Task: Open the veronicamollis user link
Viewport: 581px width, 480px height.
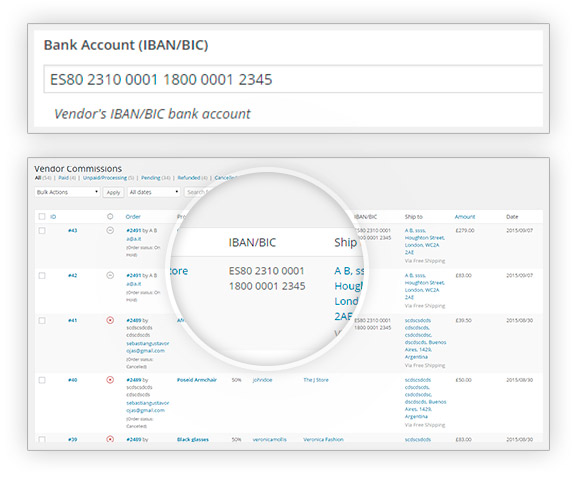Action: coord(269,440)
